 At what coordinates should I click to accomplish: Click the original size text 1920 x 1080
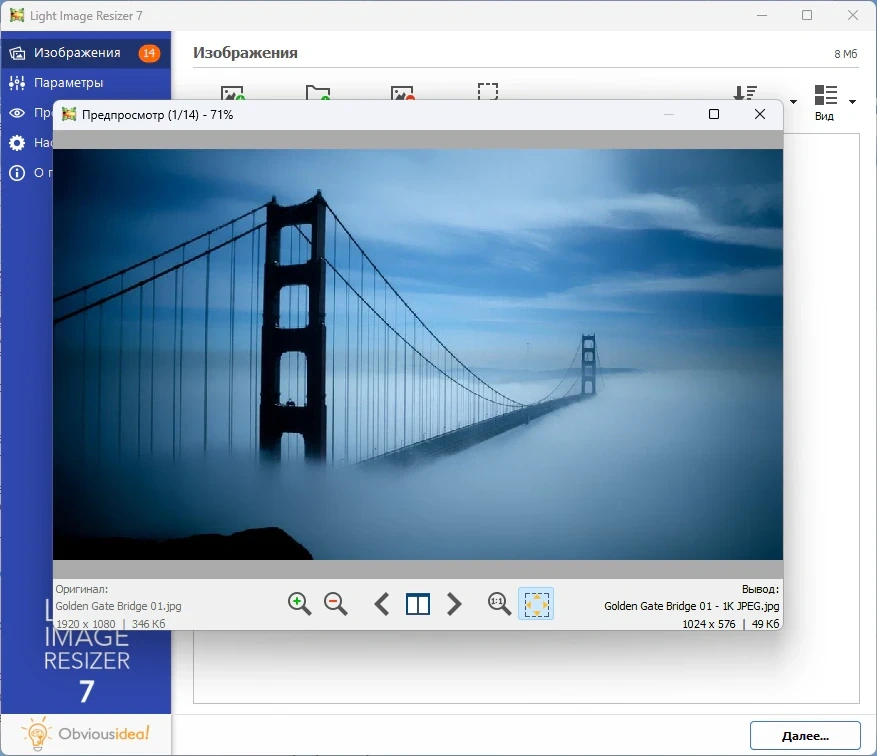(86, 623)
